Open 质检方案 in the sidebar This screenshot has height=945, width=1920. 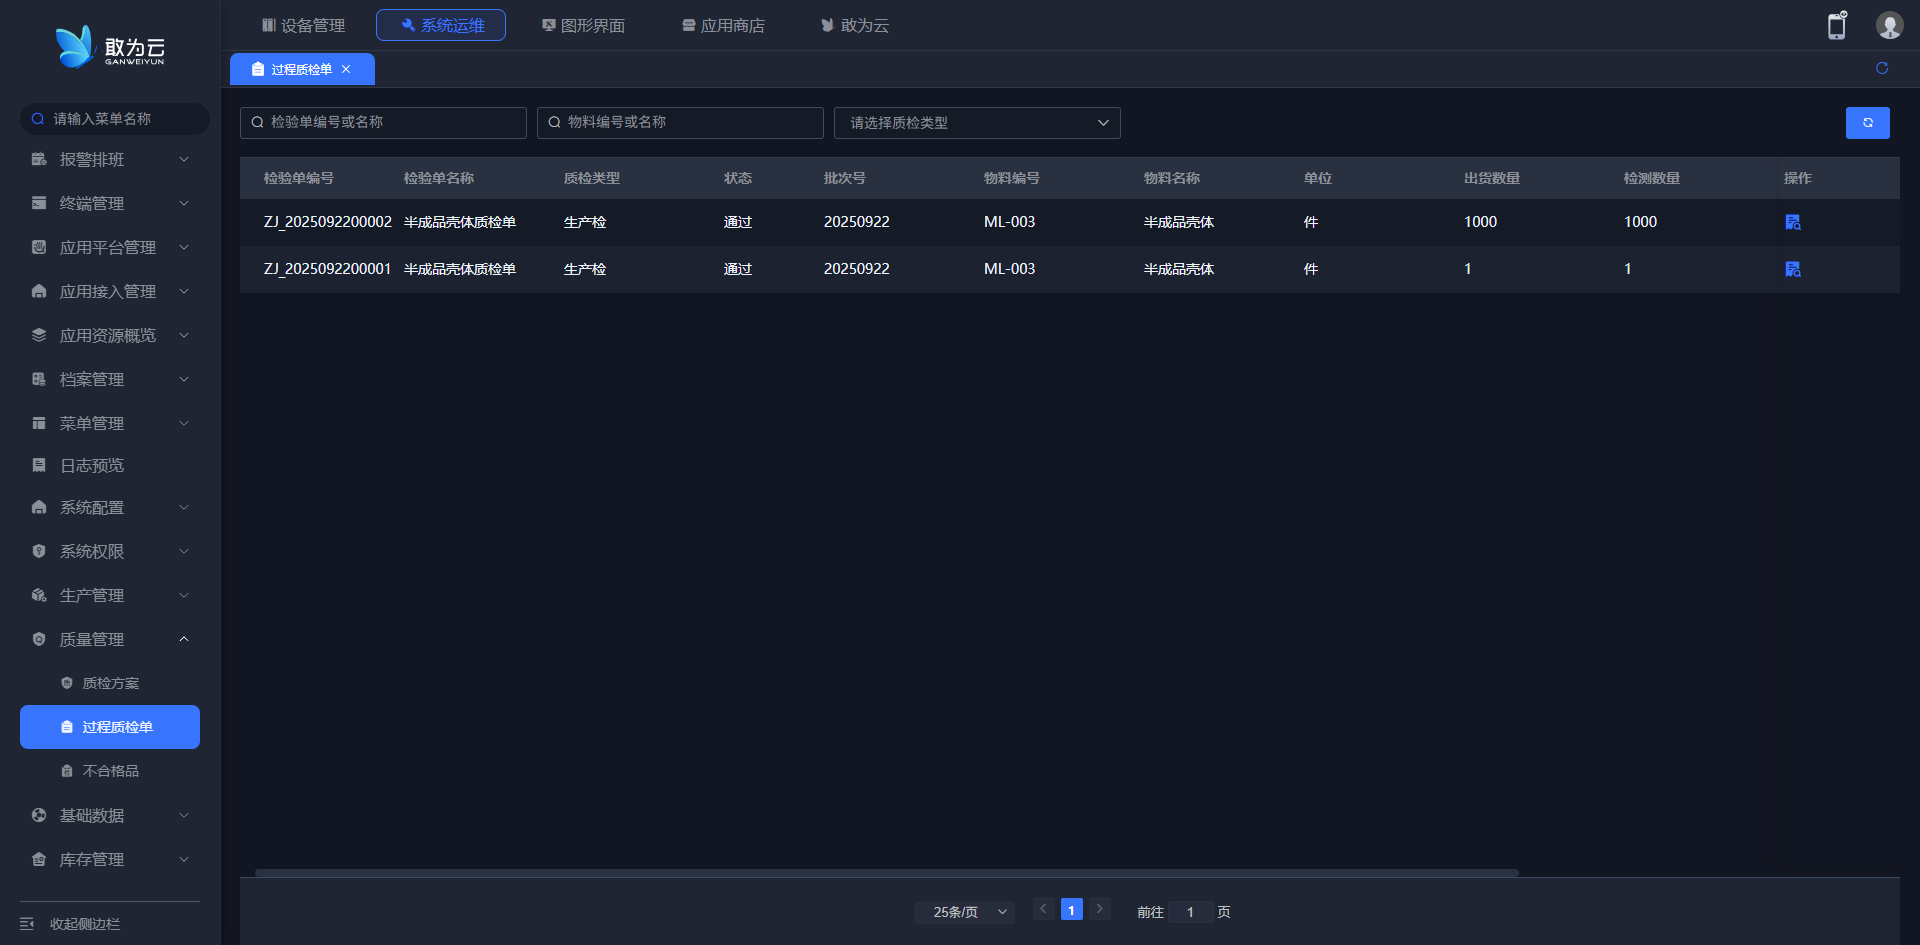click(x=110, y=683)
